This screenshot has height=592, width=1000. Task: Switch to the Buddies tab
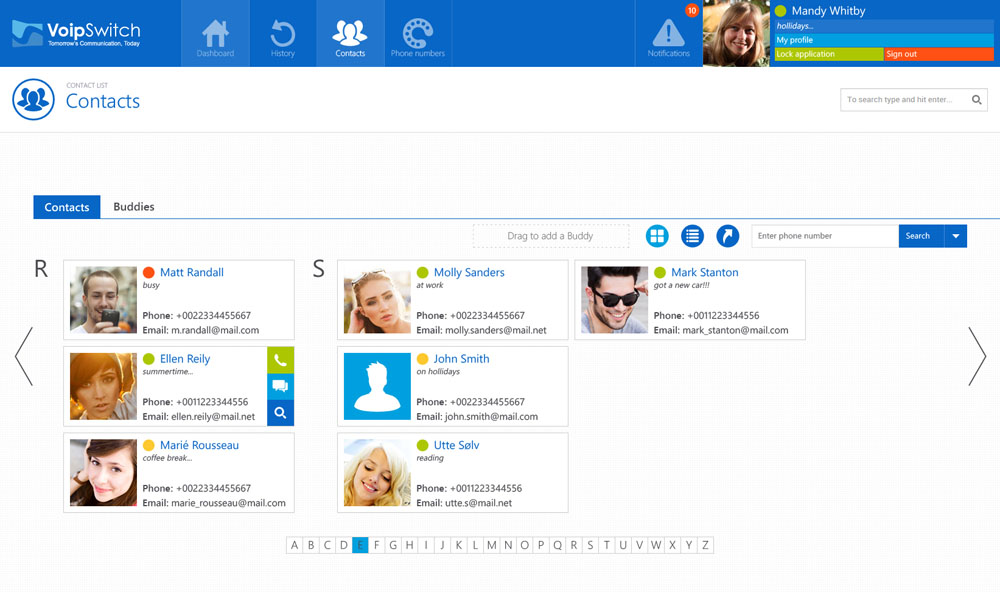tap(134, 207)
